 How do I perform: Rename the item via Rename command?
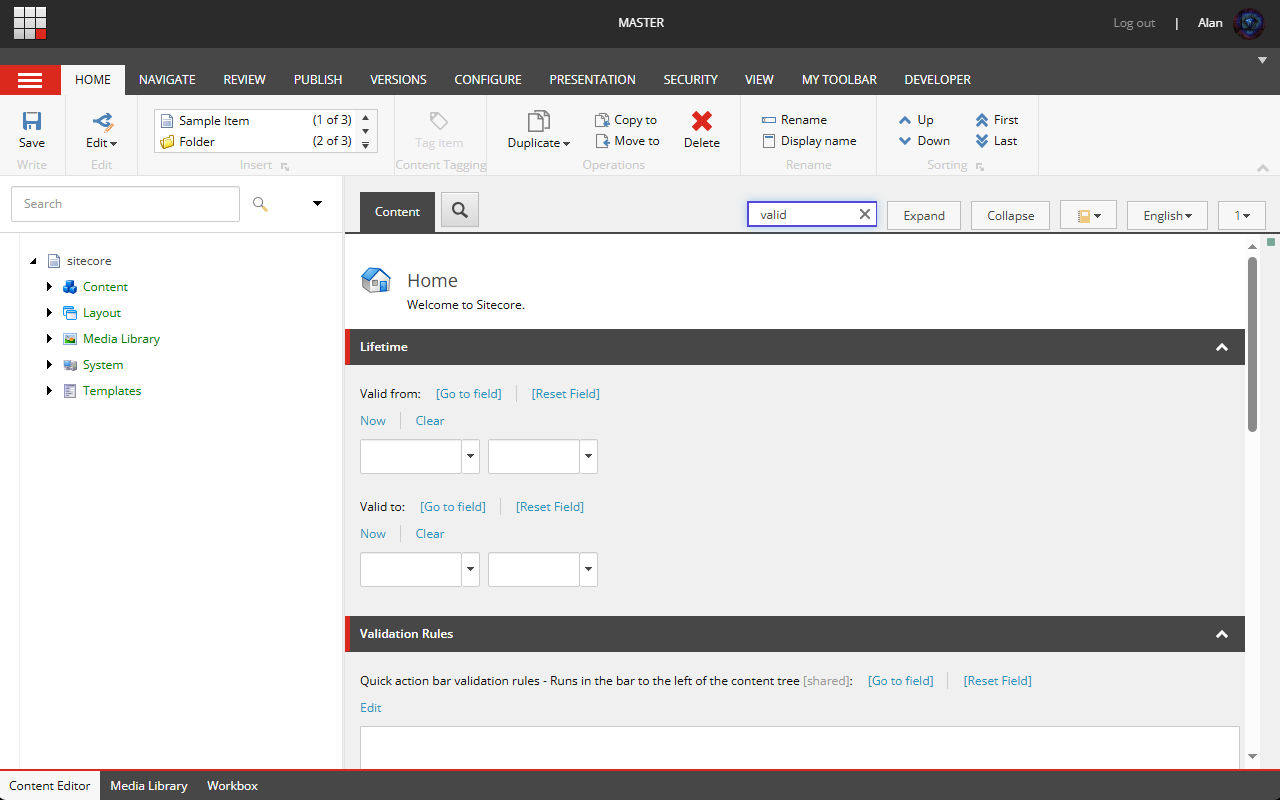794,120
